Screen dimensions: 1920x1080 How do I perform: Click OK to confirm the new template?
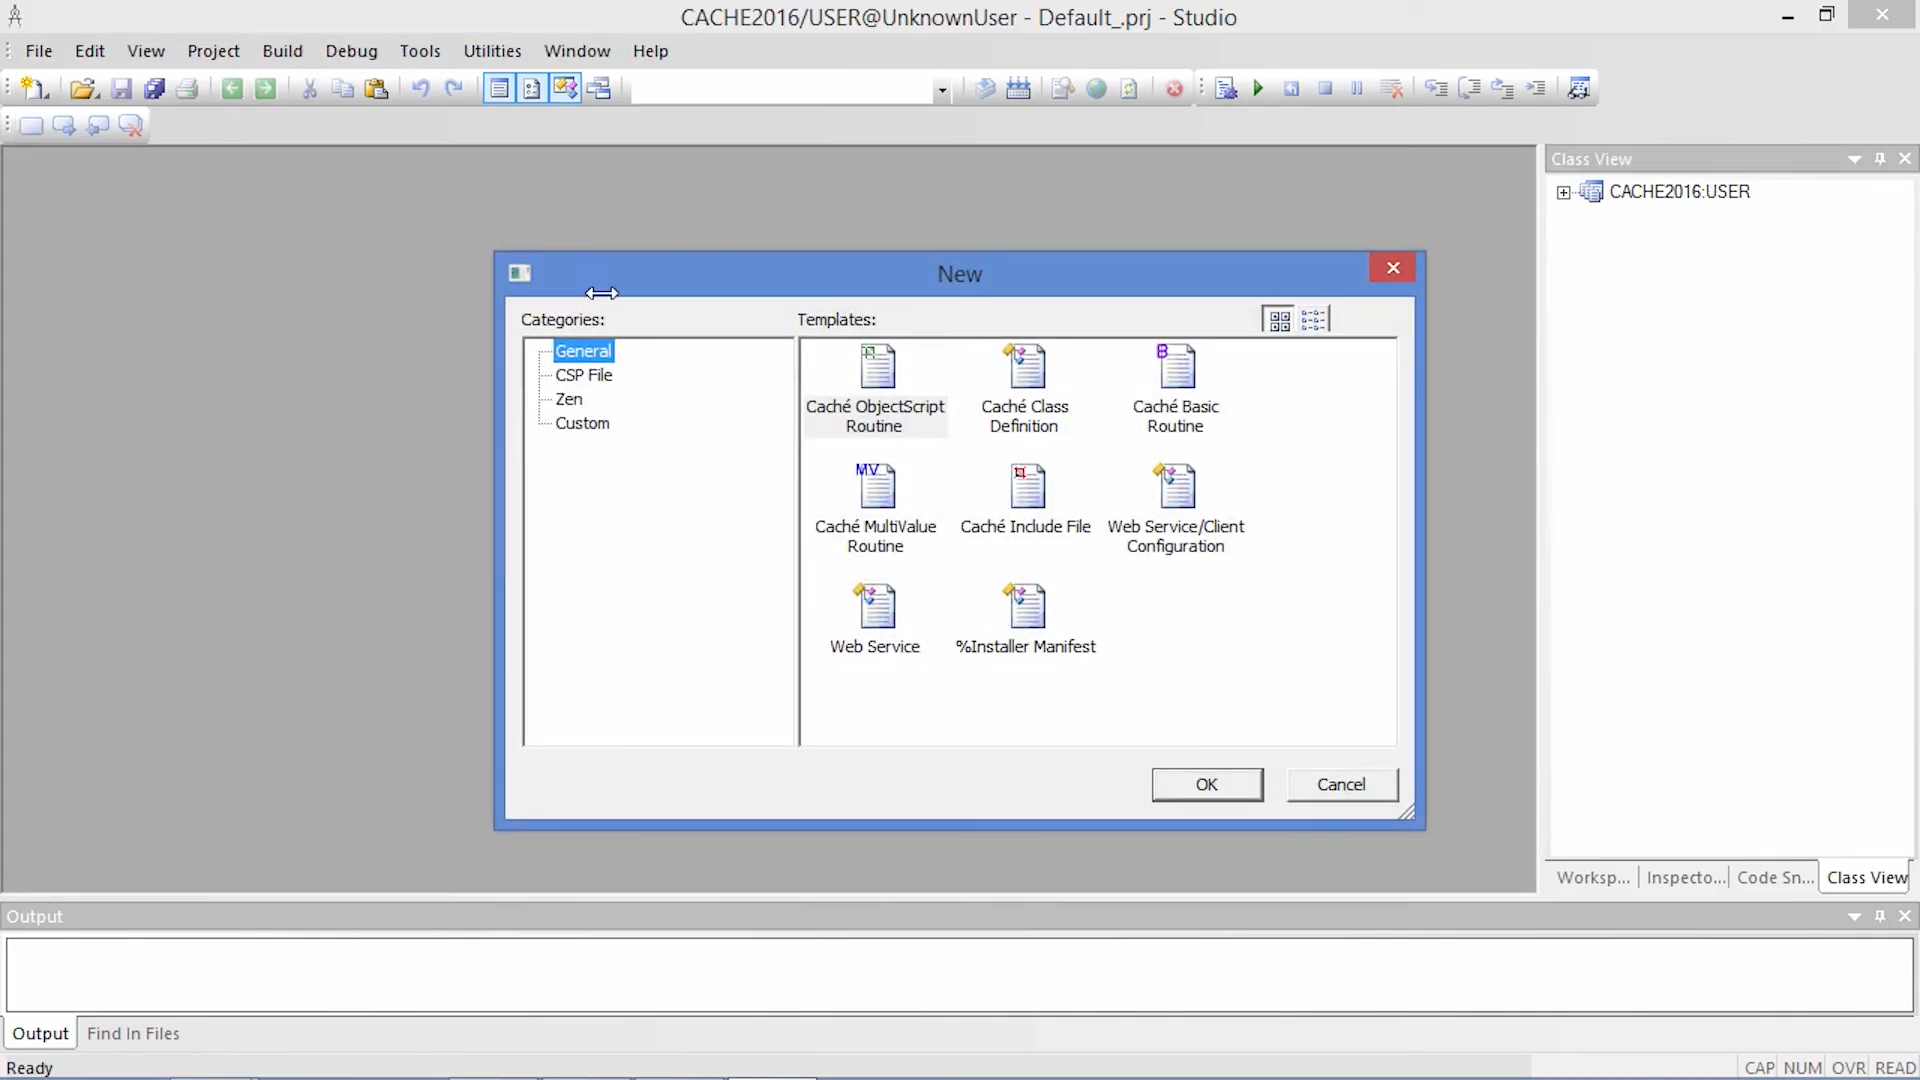(x=1207, y=784)
